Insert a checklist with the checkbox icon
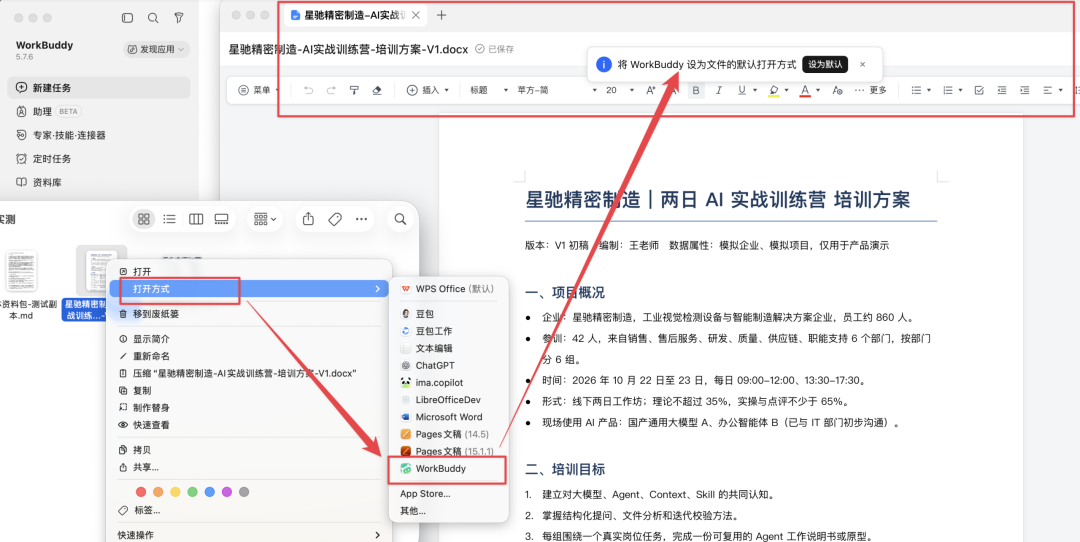The width and height of the screenshot is (1080, 542). (x=979, y=90)
